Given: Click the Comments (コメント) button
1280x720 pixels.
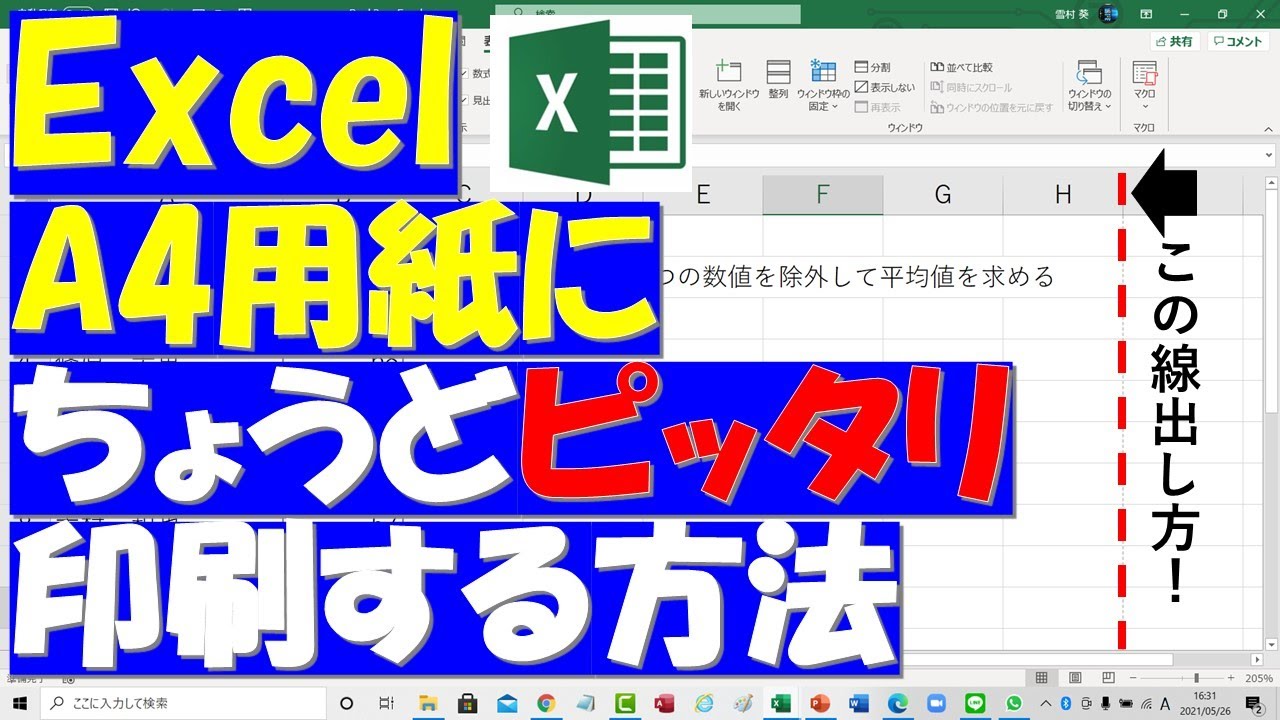Looking at the screenshot, I should pyautogui.click(x=1238, y=42).
